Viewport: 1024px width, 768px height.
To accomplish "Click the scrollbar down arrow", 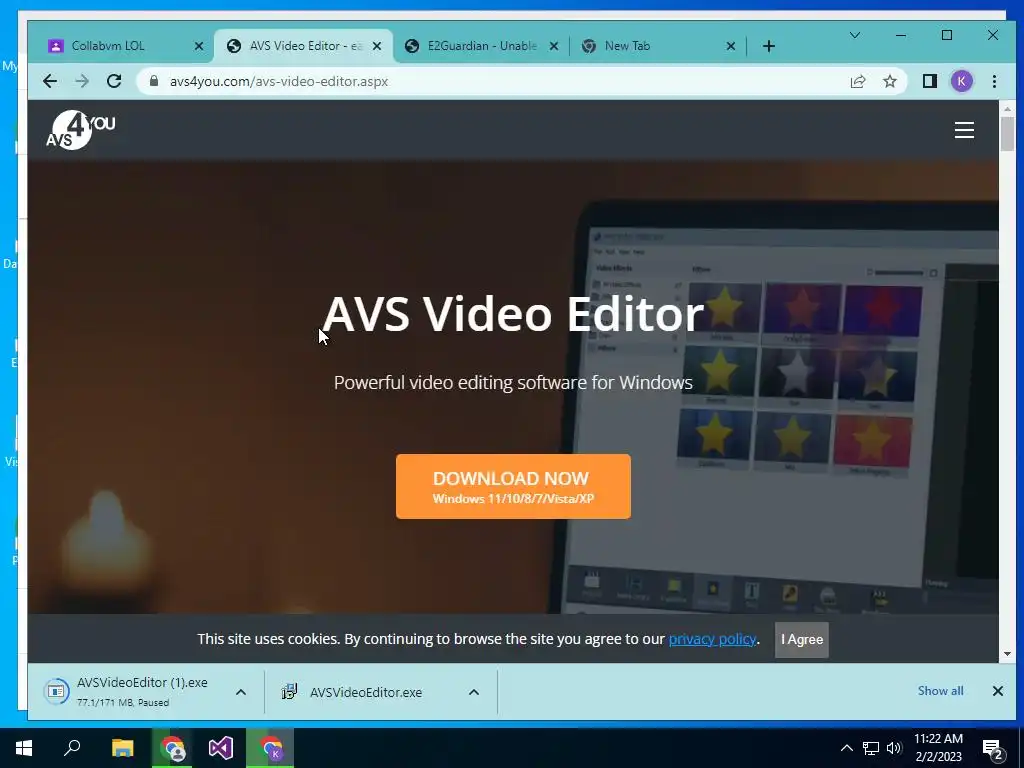I will (x=1007, y=654).
